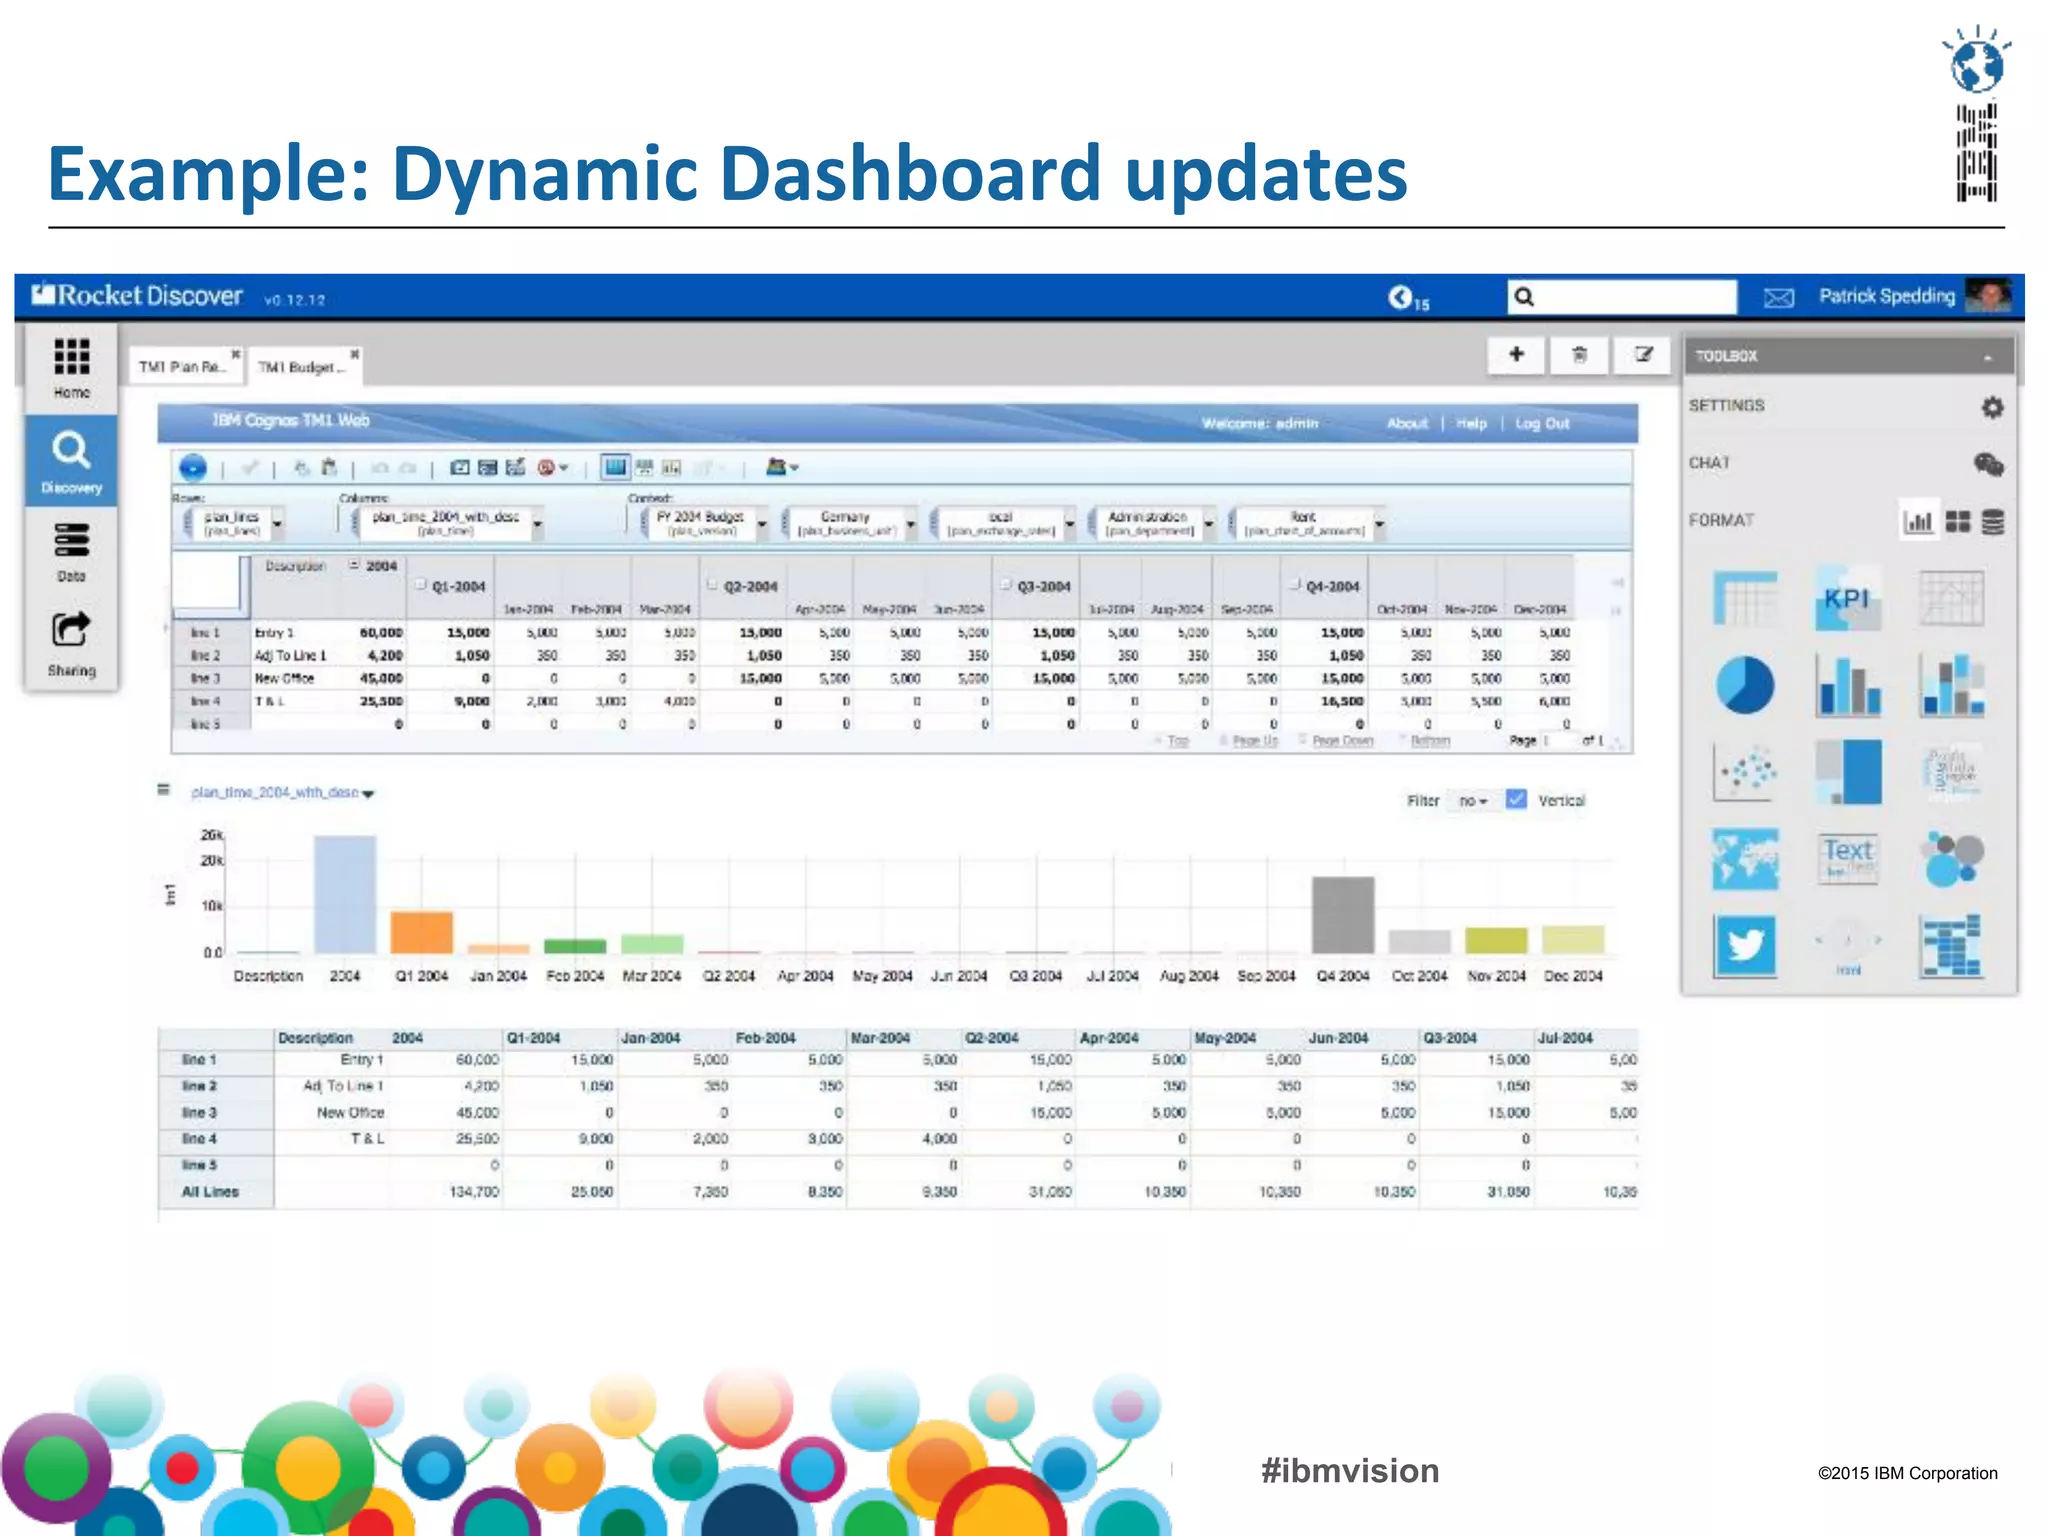2048x1536 pixels.
Task: Edit the dashboard with the pencil icon
Action: coord(1643,354)
